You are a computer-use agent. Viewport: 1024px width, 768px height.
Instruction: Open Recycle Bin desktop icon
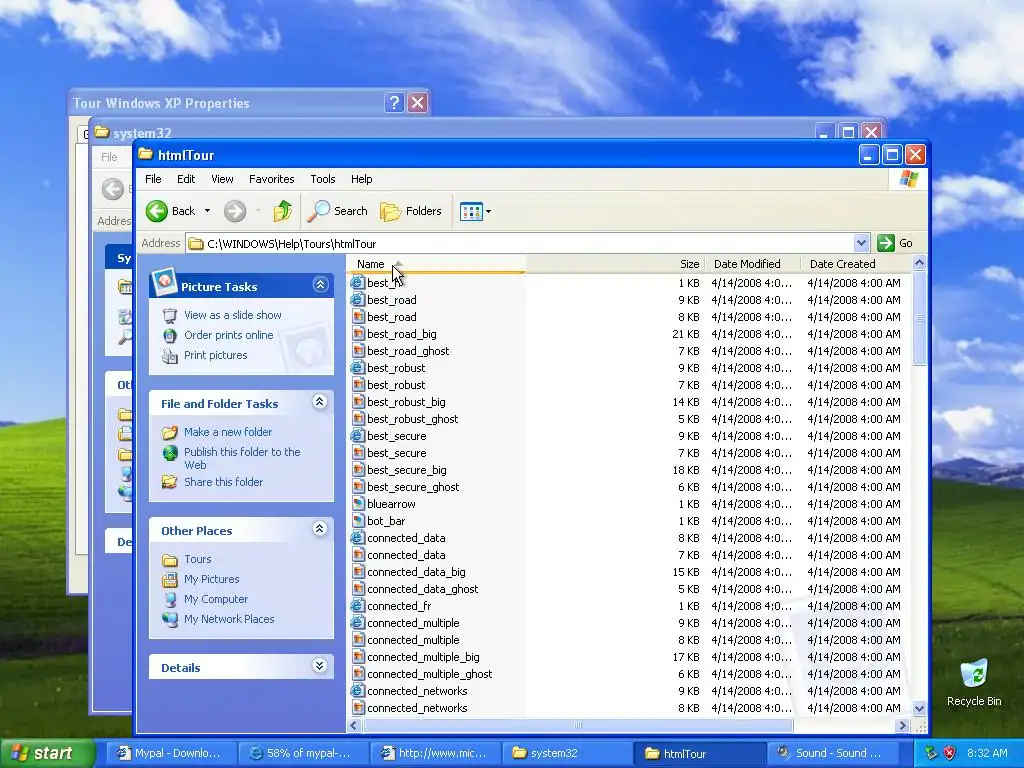coord(974,683)
